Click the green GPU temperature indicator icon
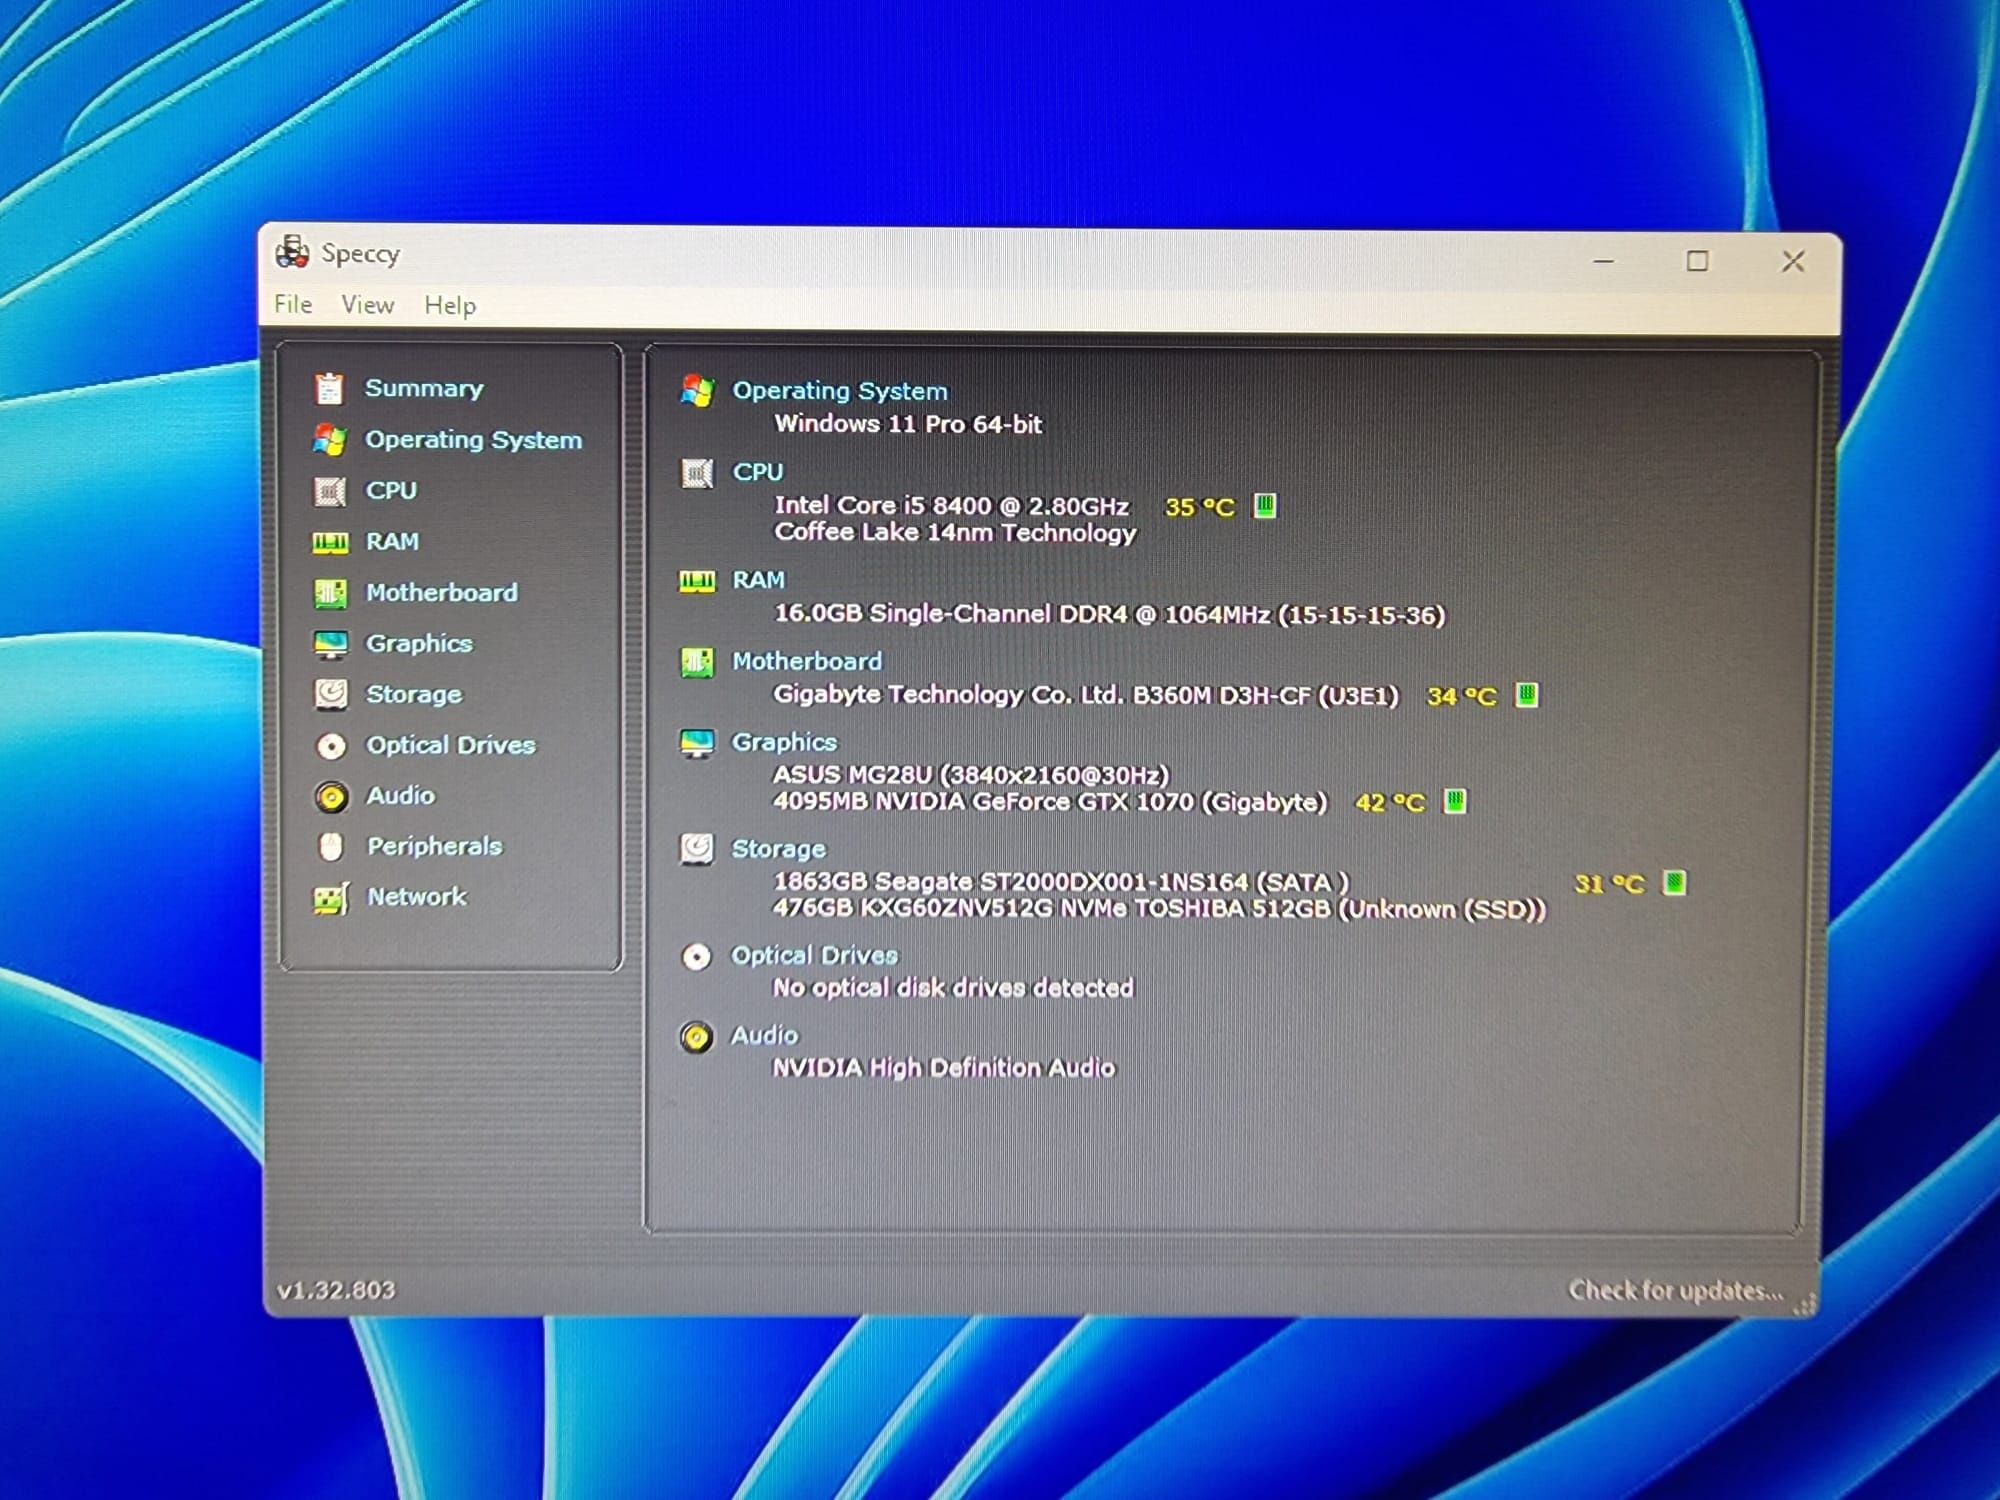Image resolution: width=2000 pixels, height=1500 pixels. [1455, 801]
